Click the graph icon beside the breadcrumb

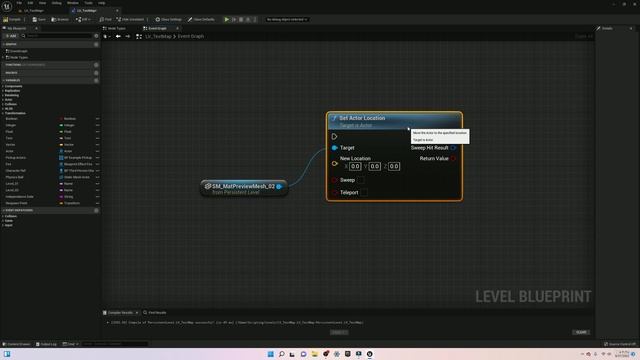coord(139,36)
